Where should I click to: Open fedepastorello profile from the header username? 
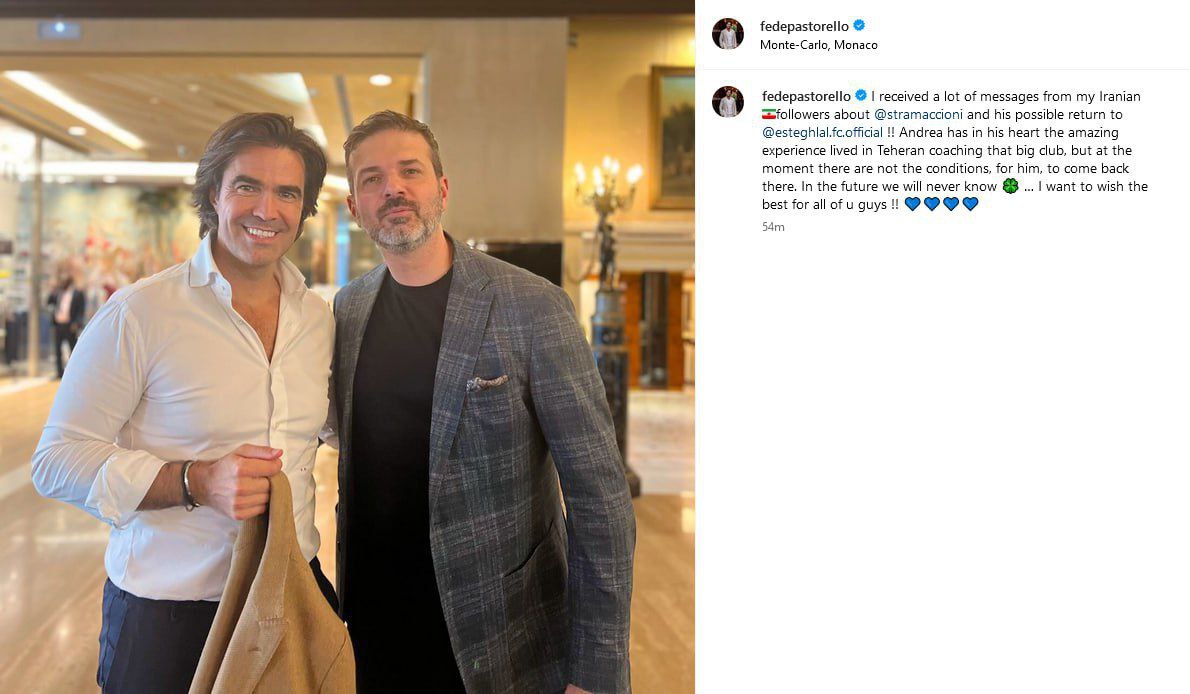(x=804, y=26)
